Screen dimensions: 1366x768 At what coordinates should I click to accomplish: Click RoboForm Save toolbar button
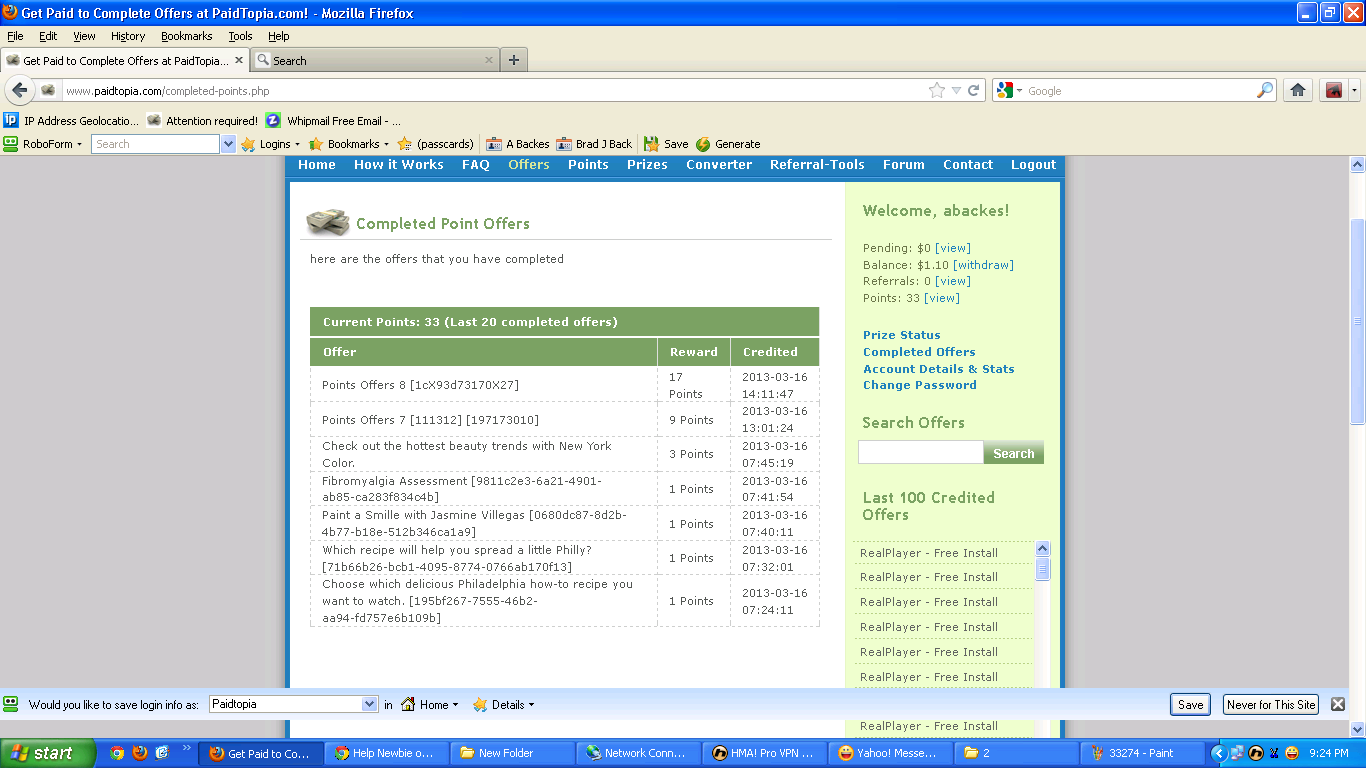click(x=666, y=144)
